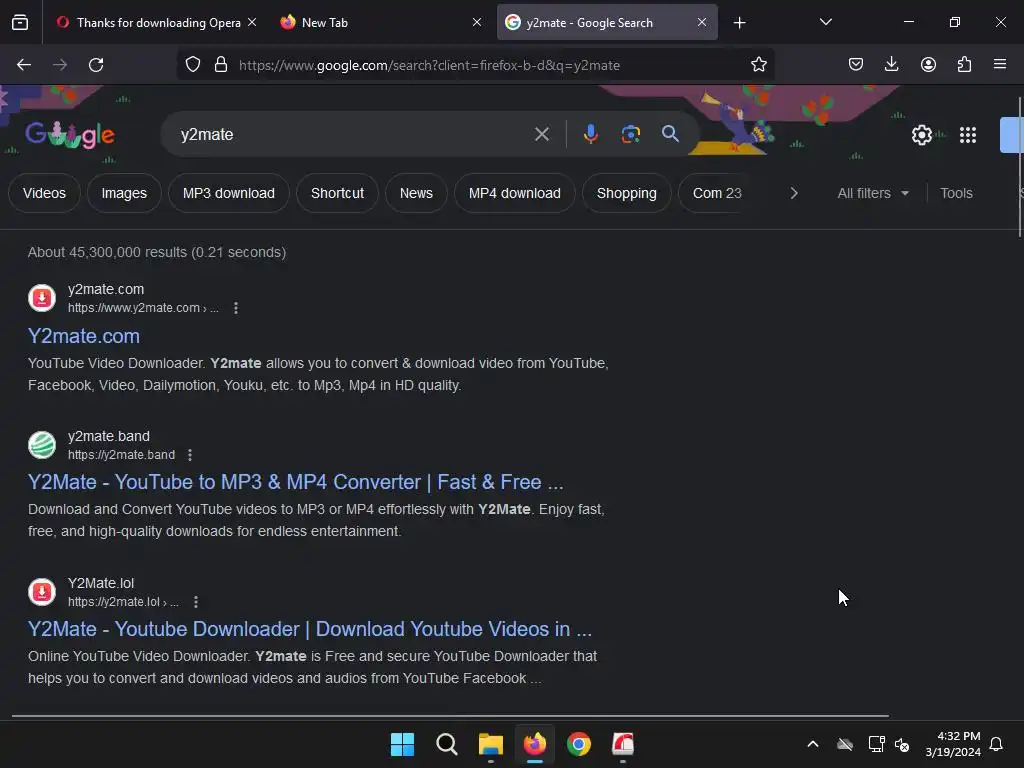
Task: Open Firefox downloads panel
Action: click(891, 65)
